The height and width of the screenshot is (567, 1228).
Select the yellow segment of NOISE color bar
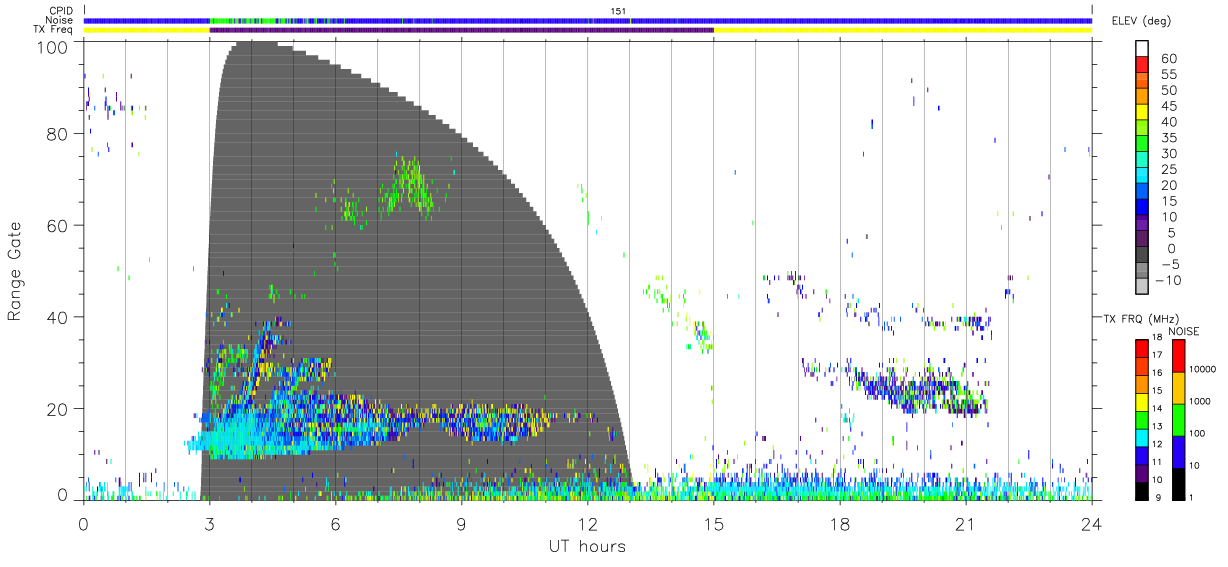(x=1178, y=387)
